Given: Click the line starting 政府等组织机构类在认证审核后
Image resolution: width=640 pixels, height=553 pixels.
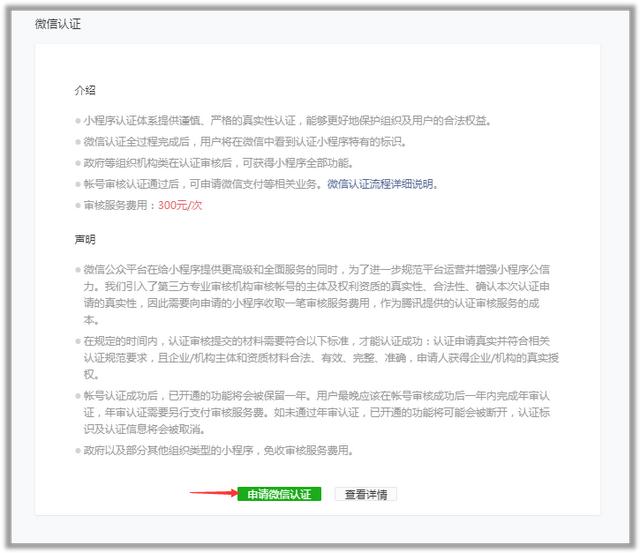Looking at the screenshot, I should click(x=218, y=163).
